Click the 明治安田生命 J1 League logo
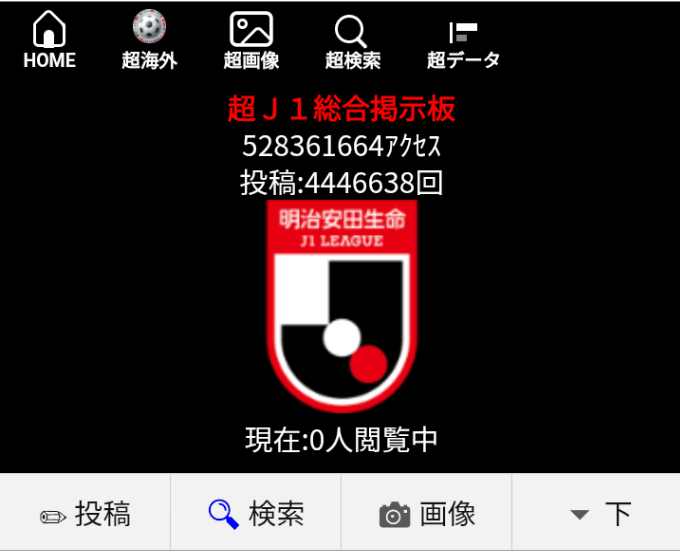The height and width of the screenshot is (551, 680). pos(341,305)
